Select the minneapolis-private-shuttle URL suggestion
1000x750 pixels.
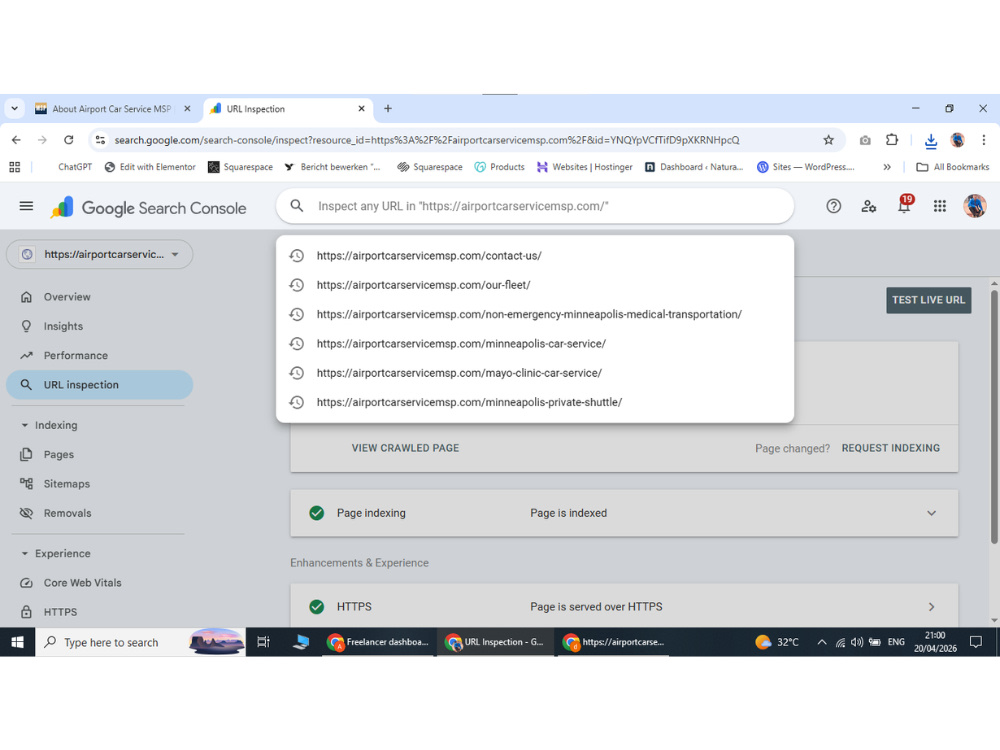535,402
